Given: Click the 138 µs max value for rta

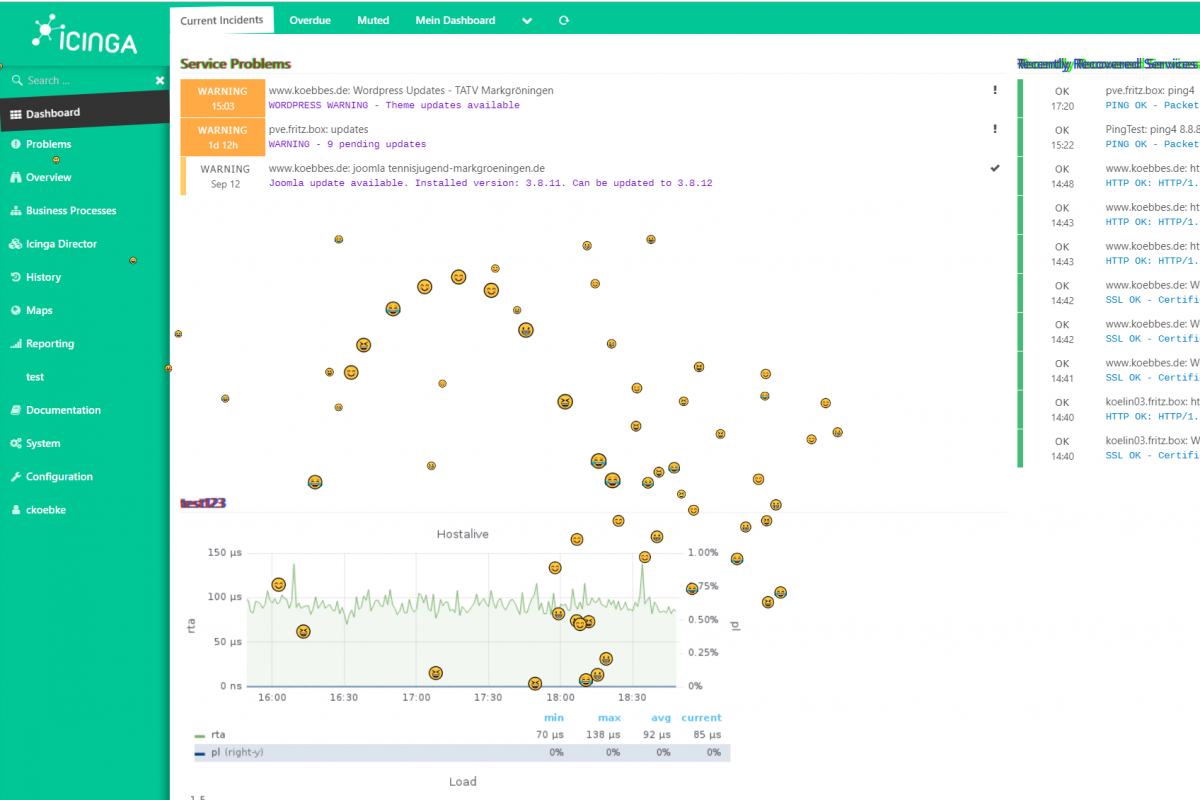Looking at the screenshot, I should coord(605,735).
